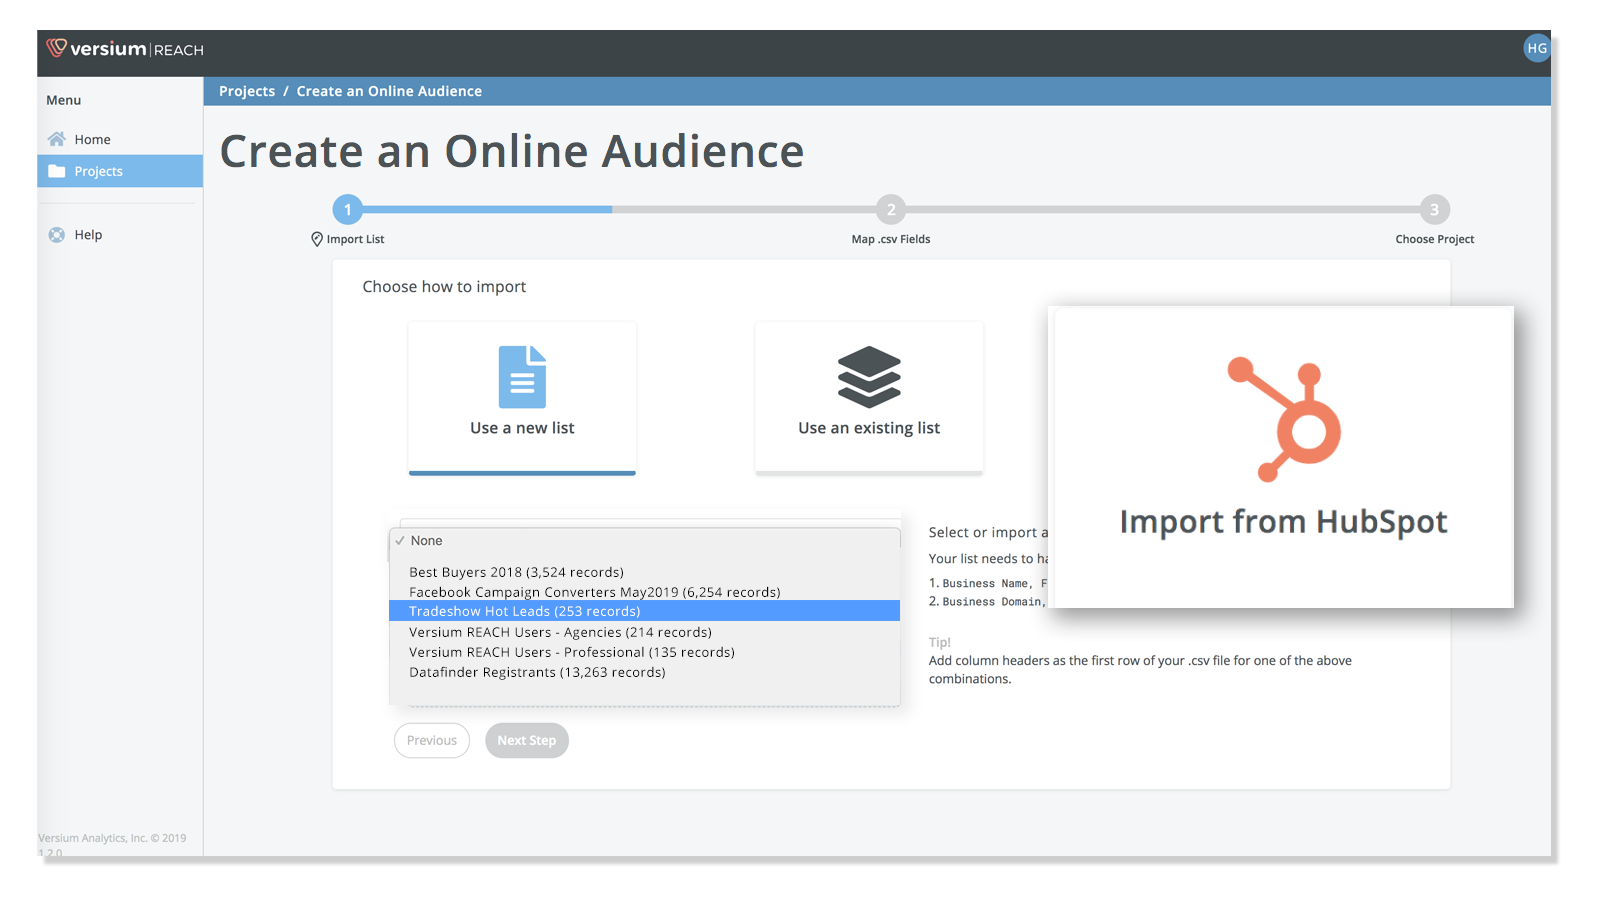Select Facebook Campaign Converters May2019 option
1600x900 pixels.
click(644, 592)
